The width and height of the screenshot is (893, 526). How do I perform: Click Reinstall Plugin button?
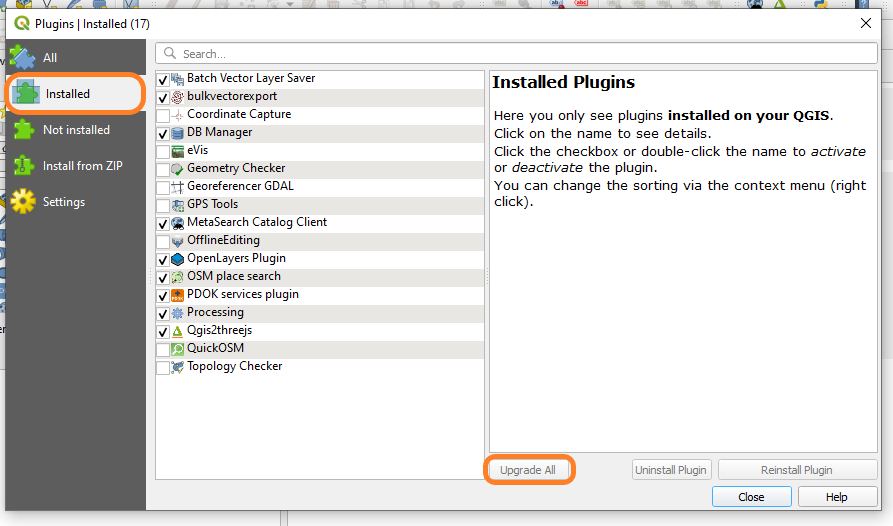(797, 470)
